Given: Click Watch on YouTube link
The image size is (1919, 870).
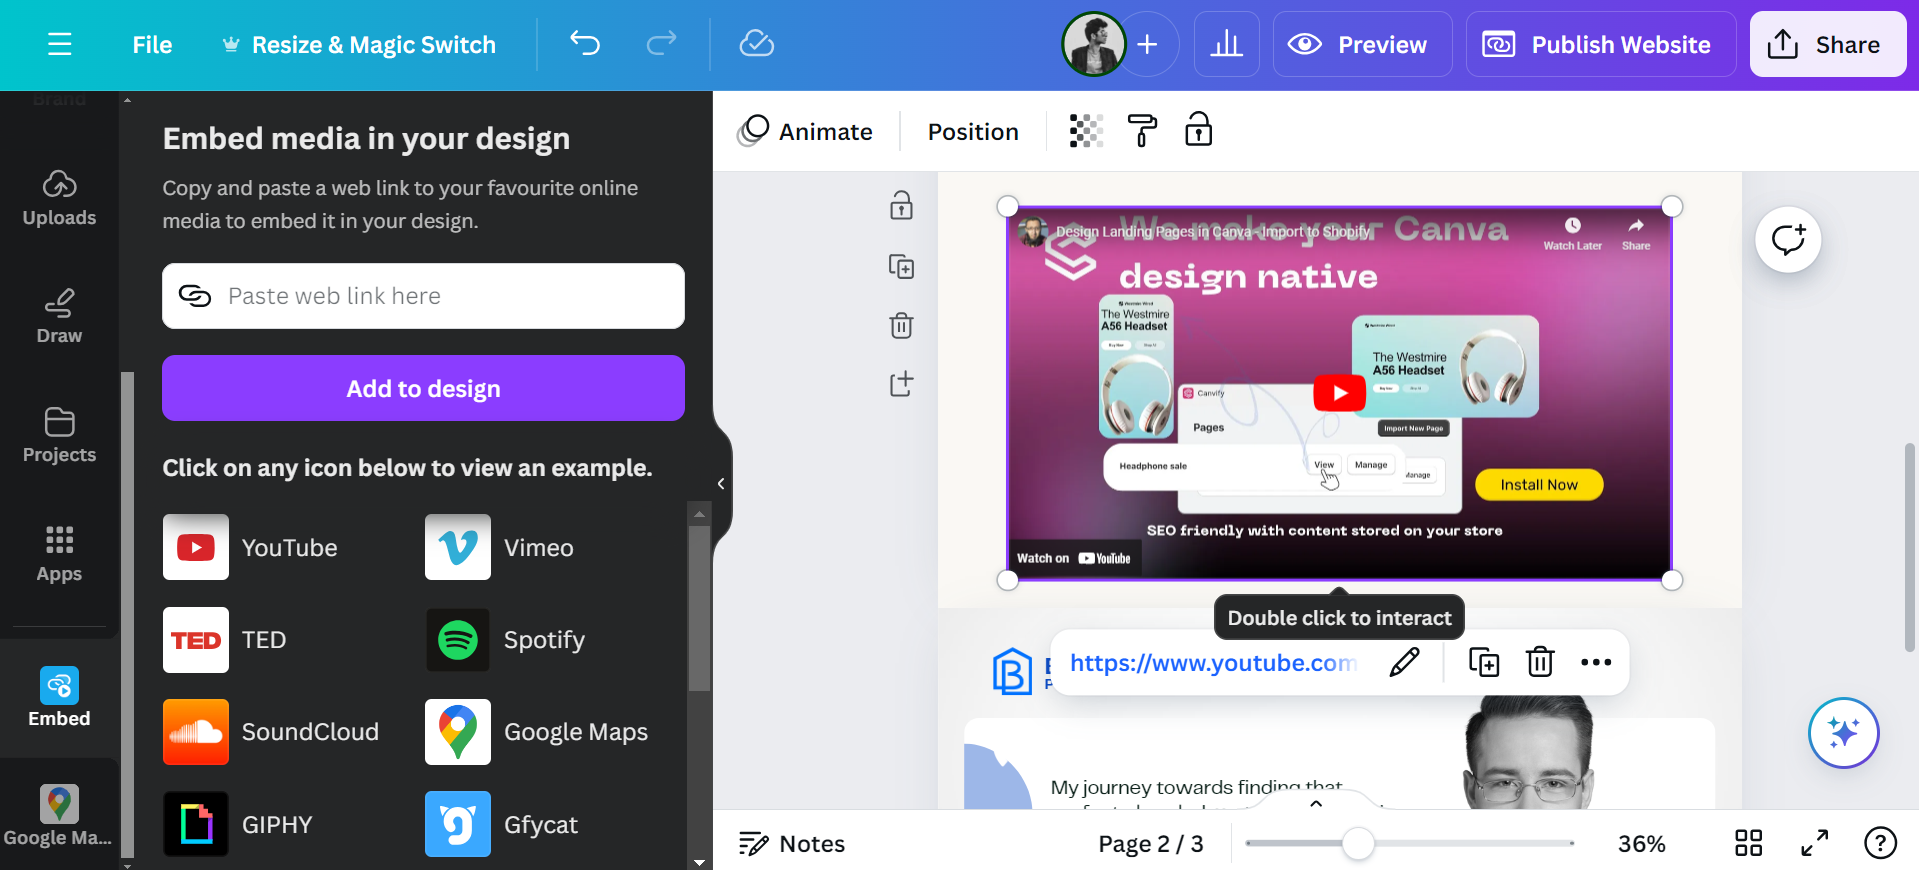Looking at the screenshot, I should 1074,558.
